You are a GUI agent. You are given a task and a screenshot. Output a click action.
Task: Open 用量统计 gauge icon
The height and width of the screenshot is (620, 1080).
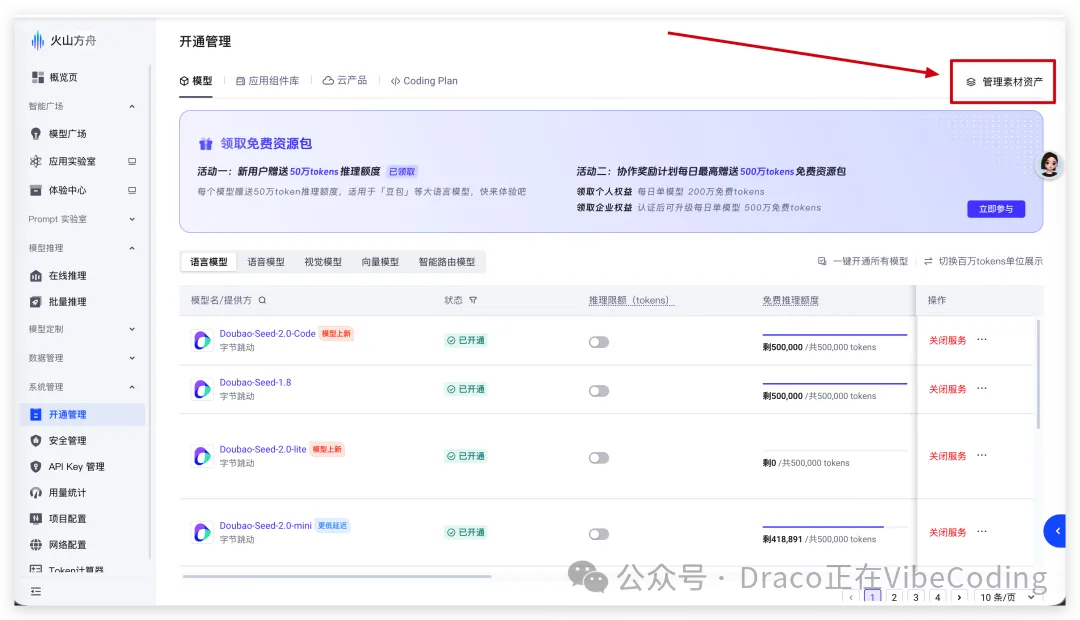[x=36, y=493]
